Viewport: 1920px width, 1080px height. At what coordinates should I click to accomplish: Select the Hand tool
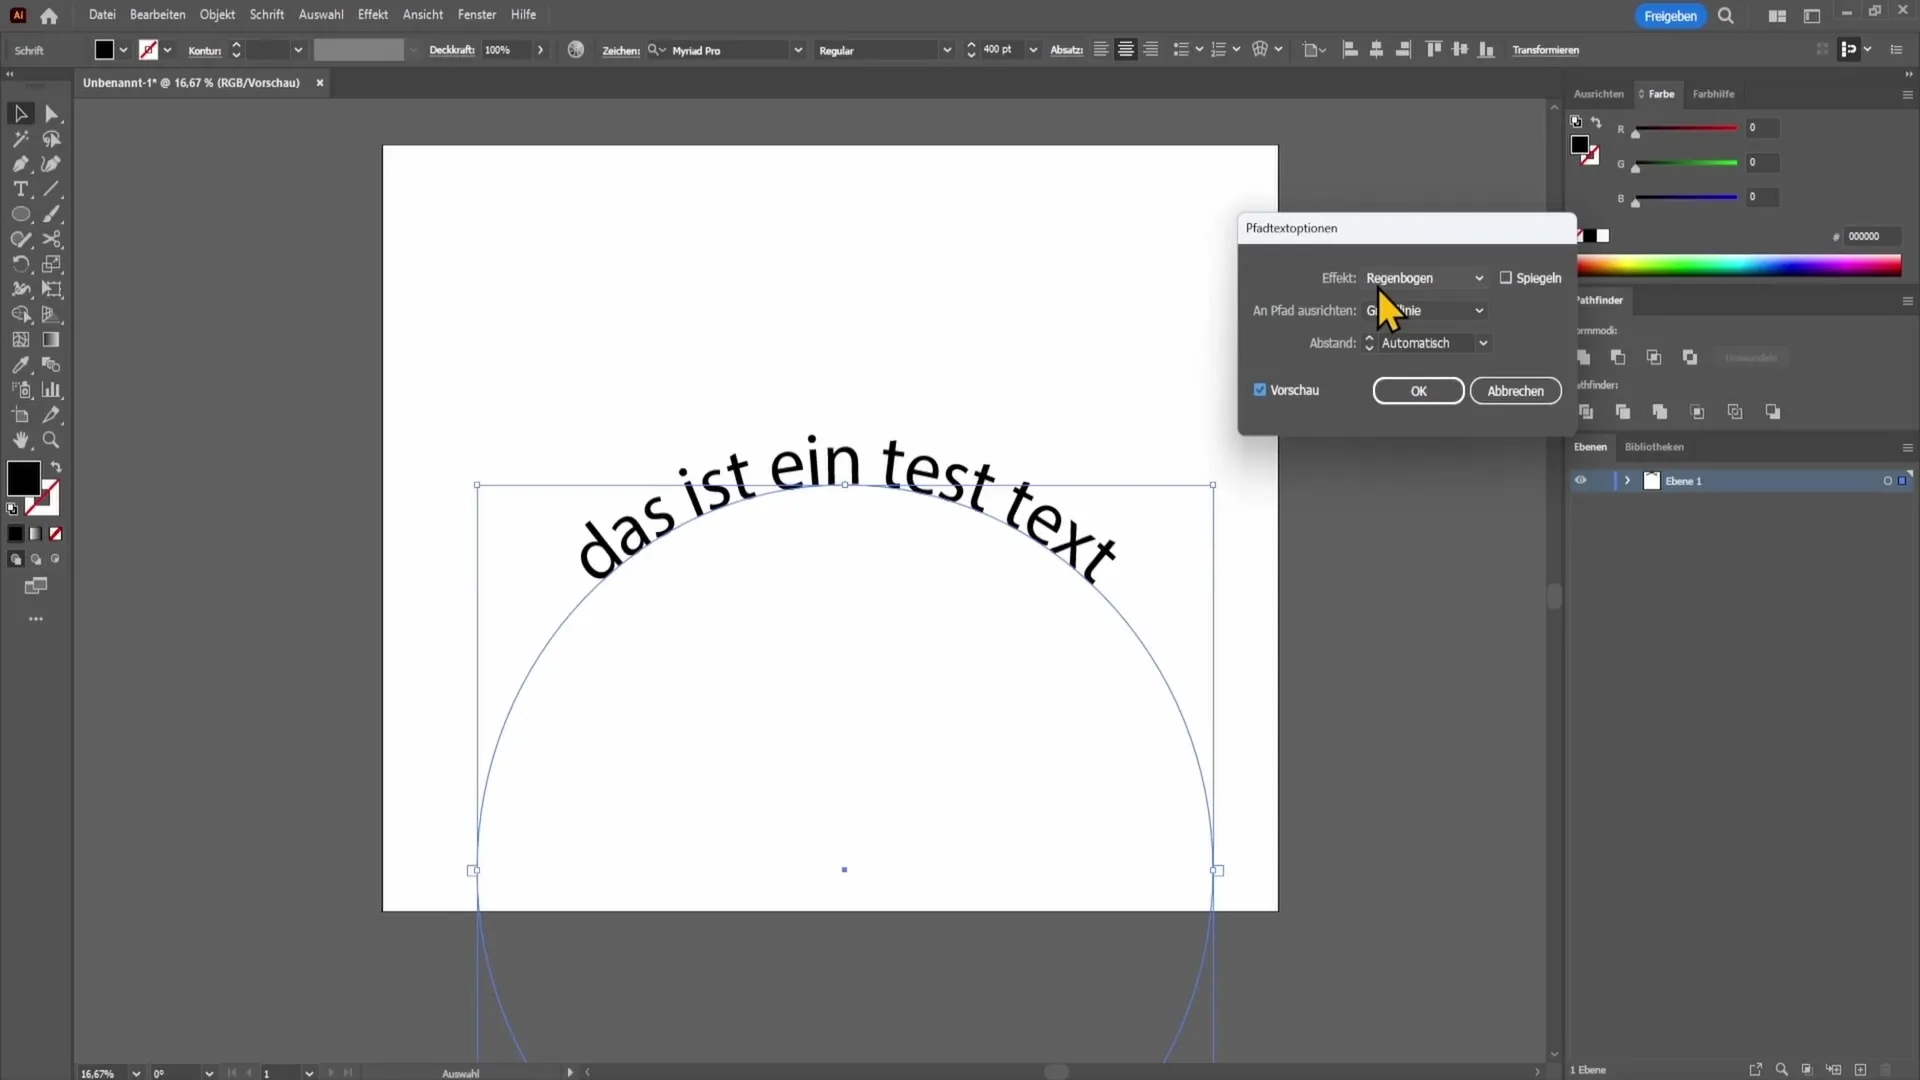(x=20, y=440)
